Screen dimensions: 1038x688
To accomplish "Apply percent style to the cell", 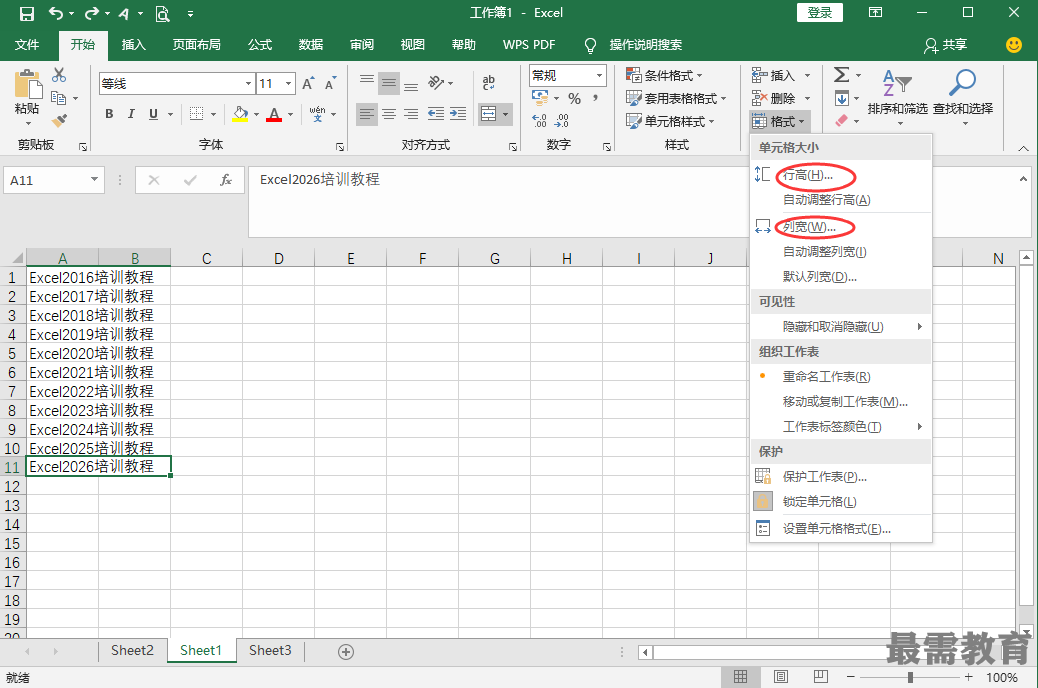I will tap(575, 99).
